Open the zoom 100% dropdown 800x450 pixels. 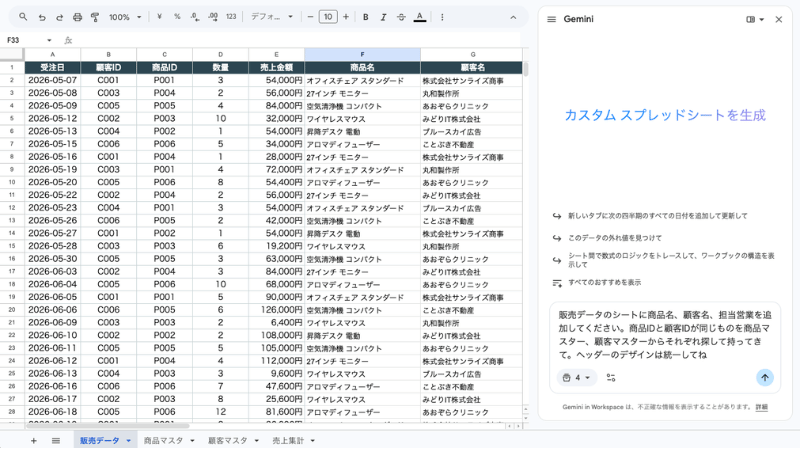point(125,17)
